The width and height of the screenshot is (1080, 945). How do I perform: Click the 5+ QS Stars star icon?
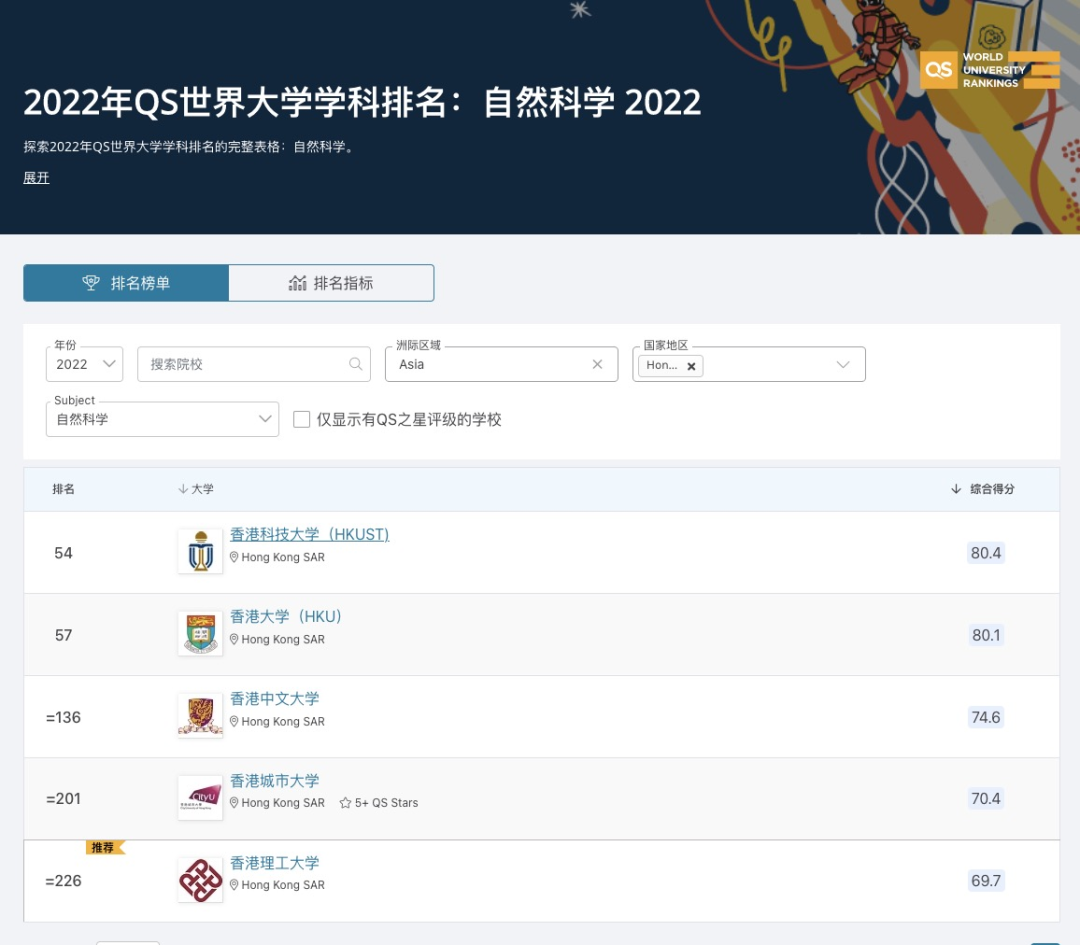point(346,803)
